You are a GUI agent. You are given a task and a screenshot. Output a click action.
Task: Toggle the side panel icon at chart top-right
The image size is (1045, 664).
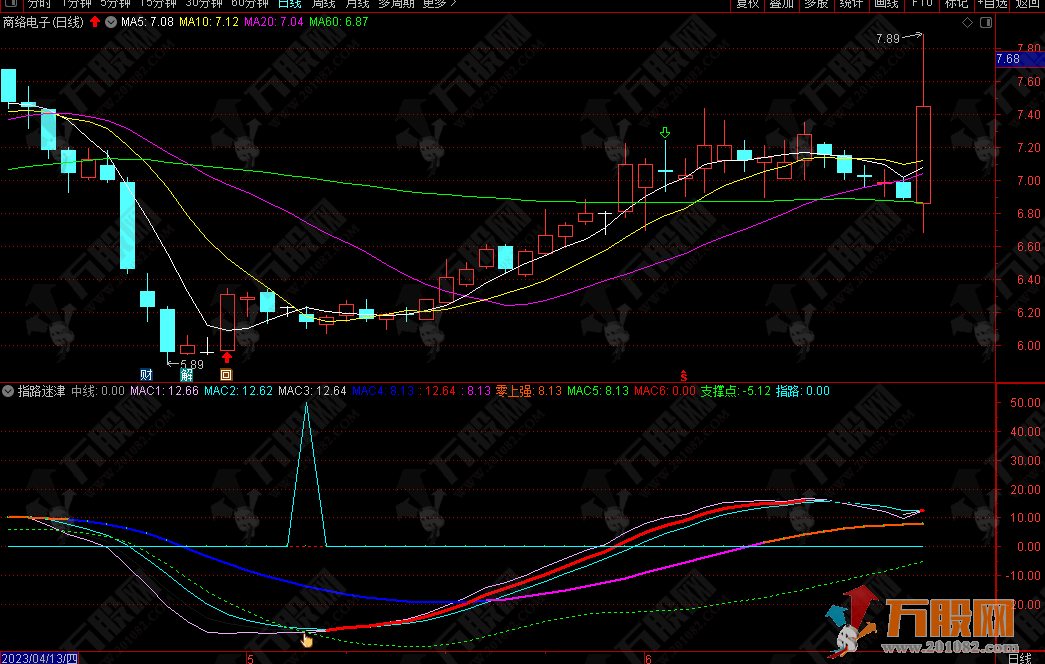pos(986,23)
